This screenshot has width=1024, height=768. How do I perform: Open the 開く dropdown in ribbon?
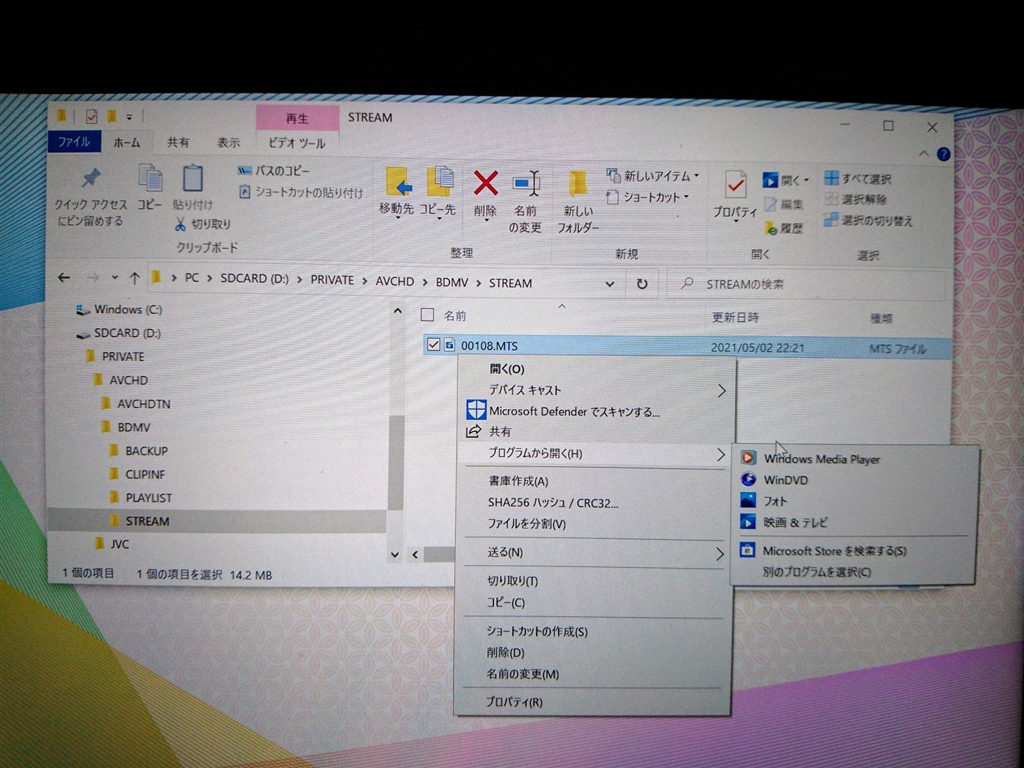point(805,180)
